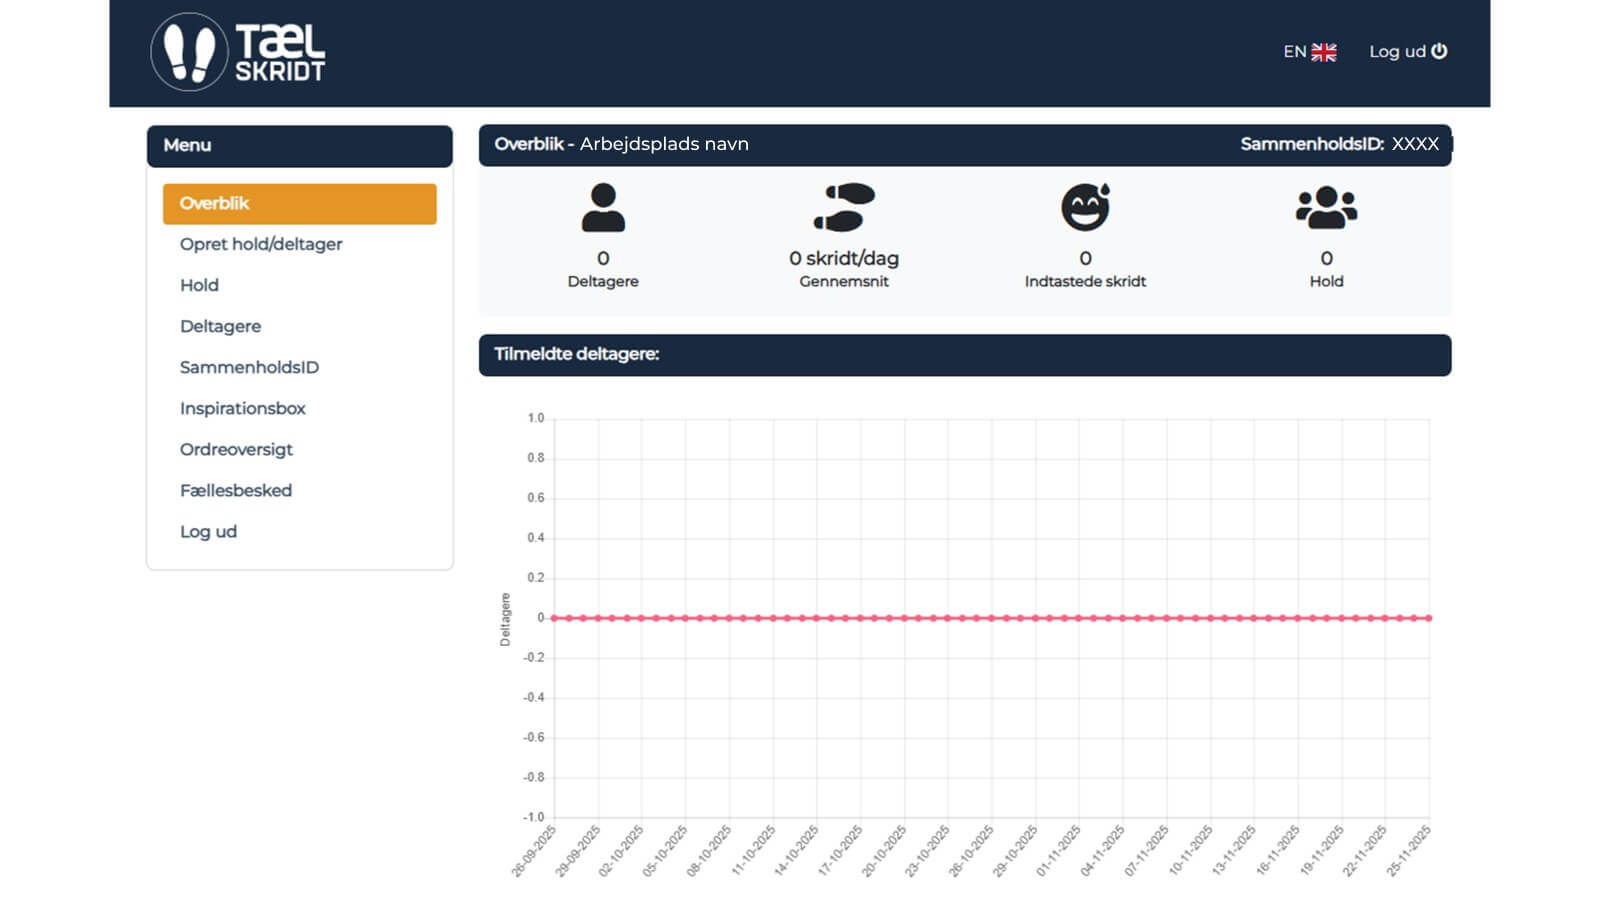The height and width of the screenshot is (900, 1600).
Task: Navigate to Ordreoversigt
Action: click(x=236, y=449)
